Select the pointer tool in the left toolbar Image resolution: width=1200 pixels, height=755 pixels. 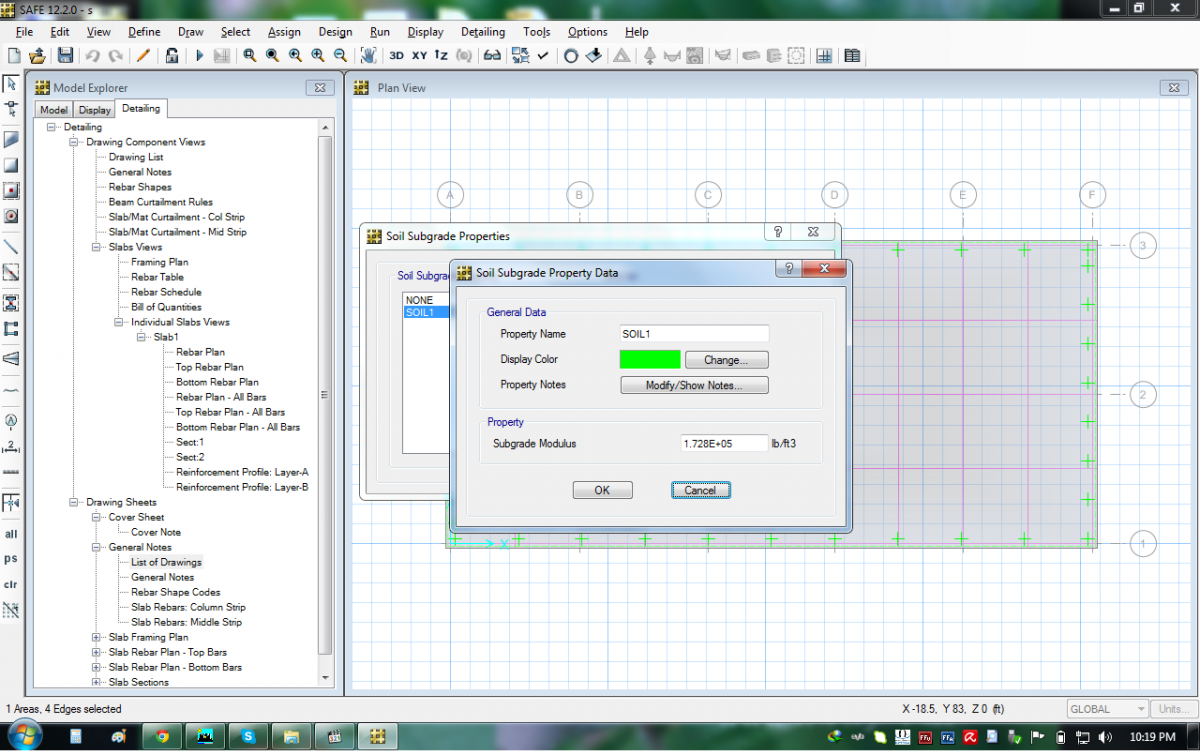(x=11, y=84)
